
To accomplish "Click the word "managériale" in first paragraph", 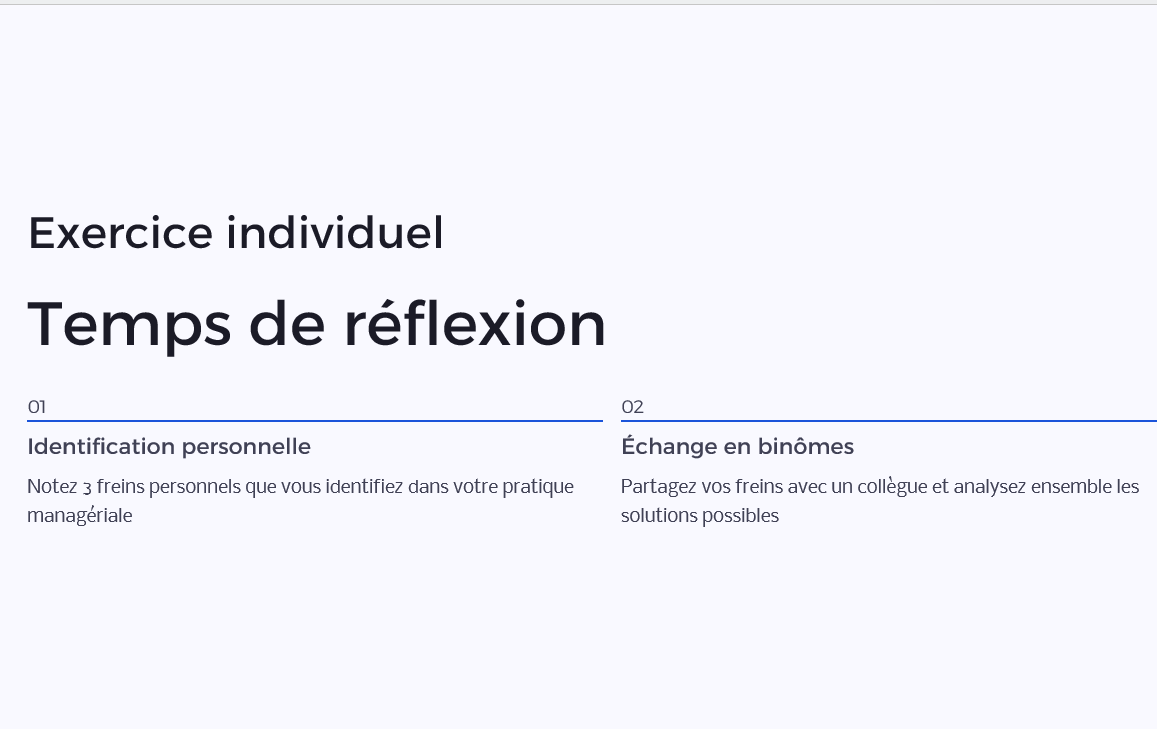I will 80,516.
